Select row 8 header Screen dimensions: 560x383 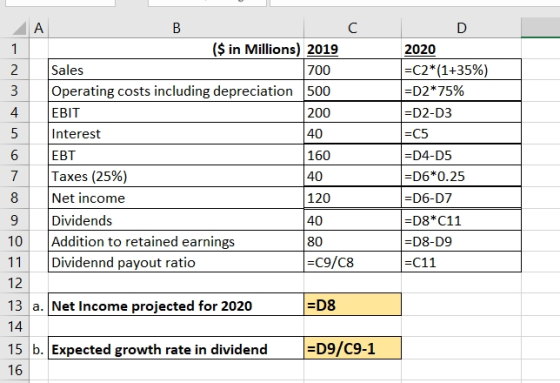[x=14, y=198]
